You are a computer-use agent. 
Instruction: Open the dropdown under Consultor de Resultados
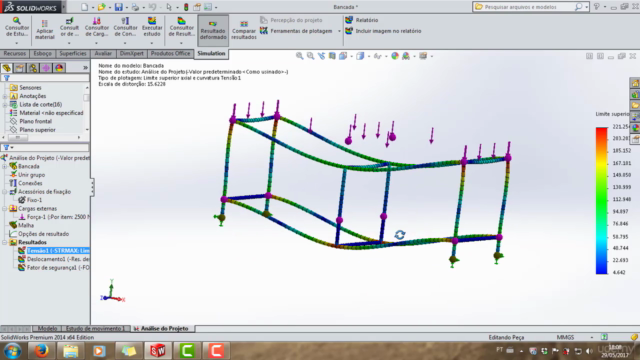point(182,43)
